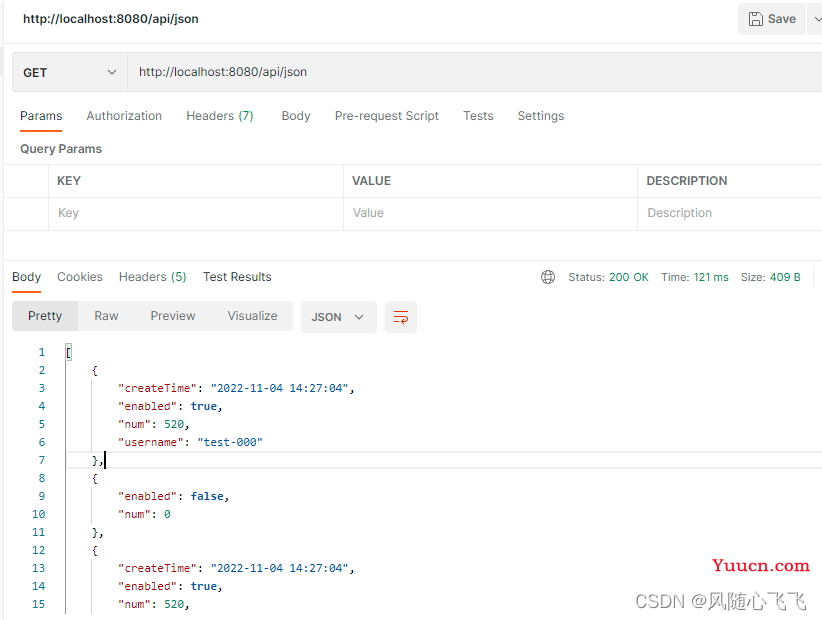Click the network globe icon
Viewport: 822px width, 620px height.
pyautogui.click(x=548, y=277)
